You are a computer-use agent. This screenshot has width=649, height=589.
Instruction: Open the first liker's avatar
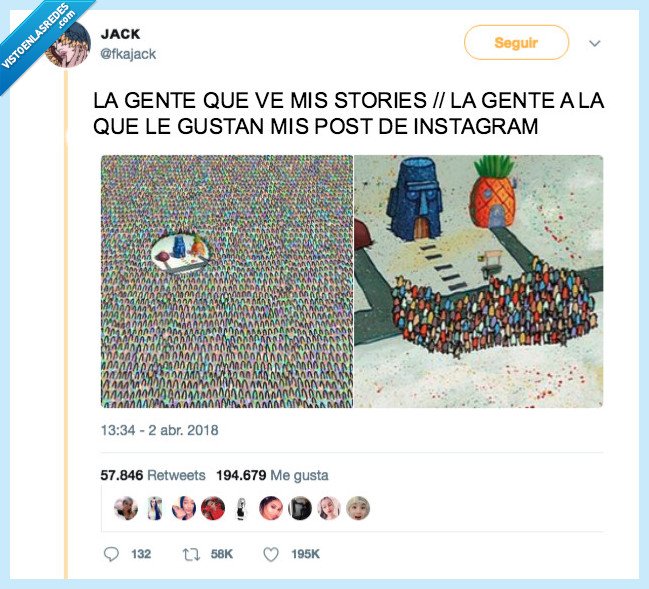126,508
